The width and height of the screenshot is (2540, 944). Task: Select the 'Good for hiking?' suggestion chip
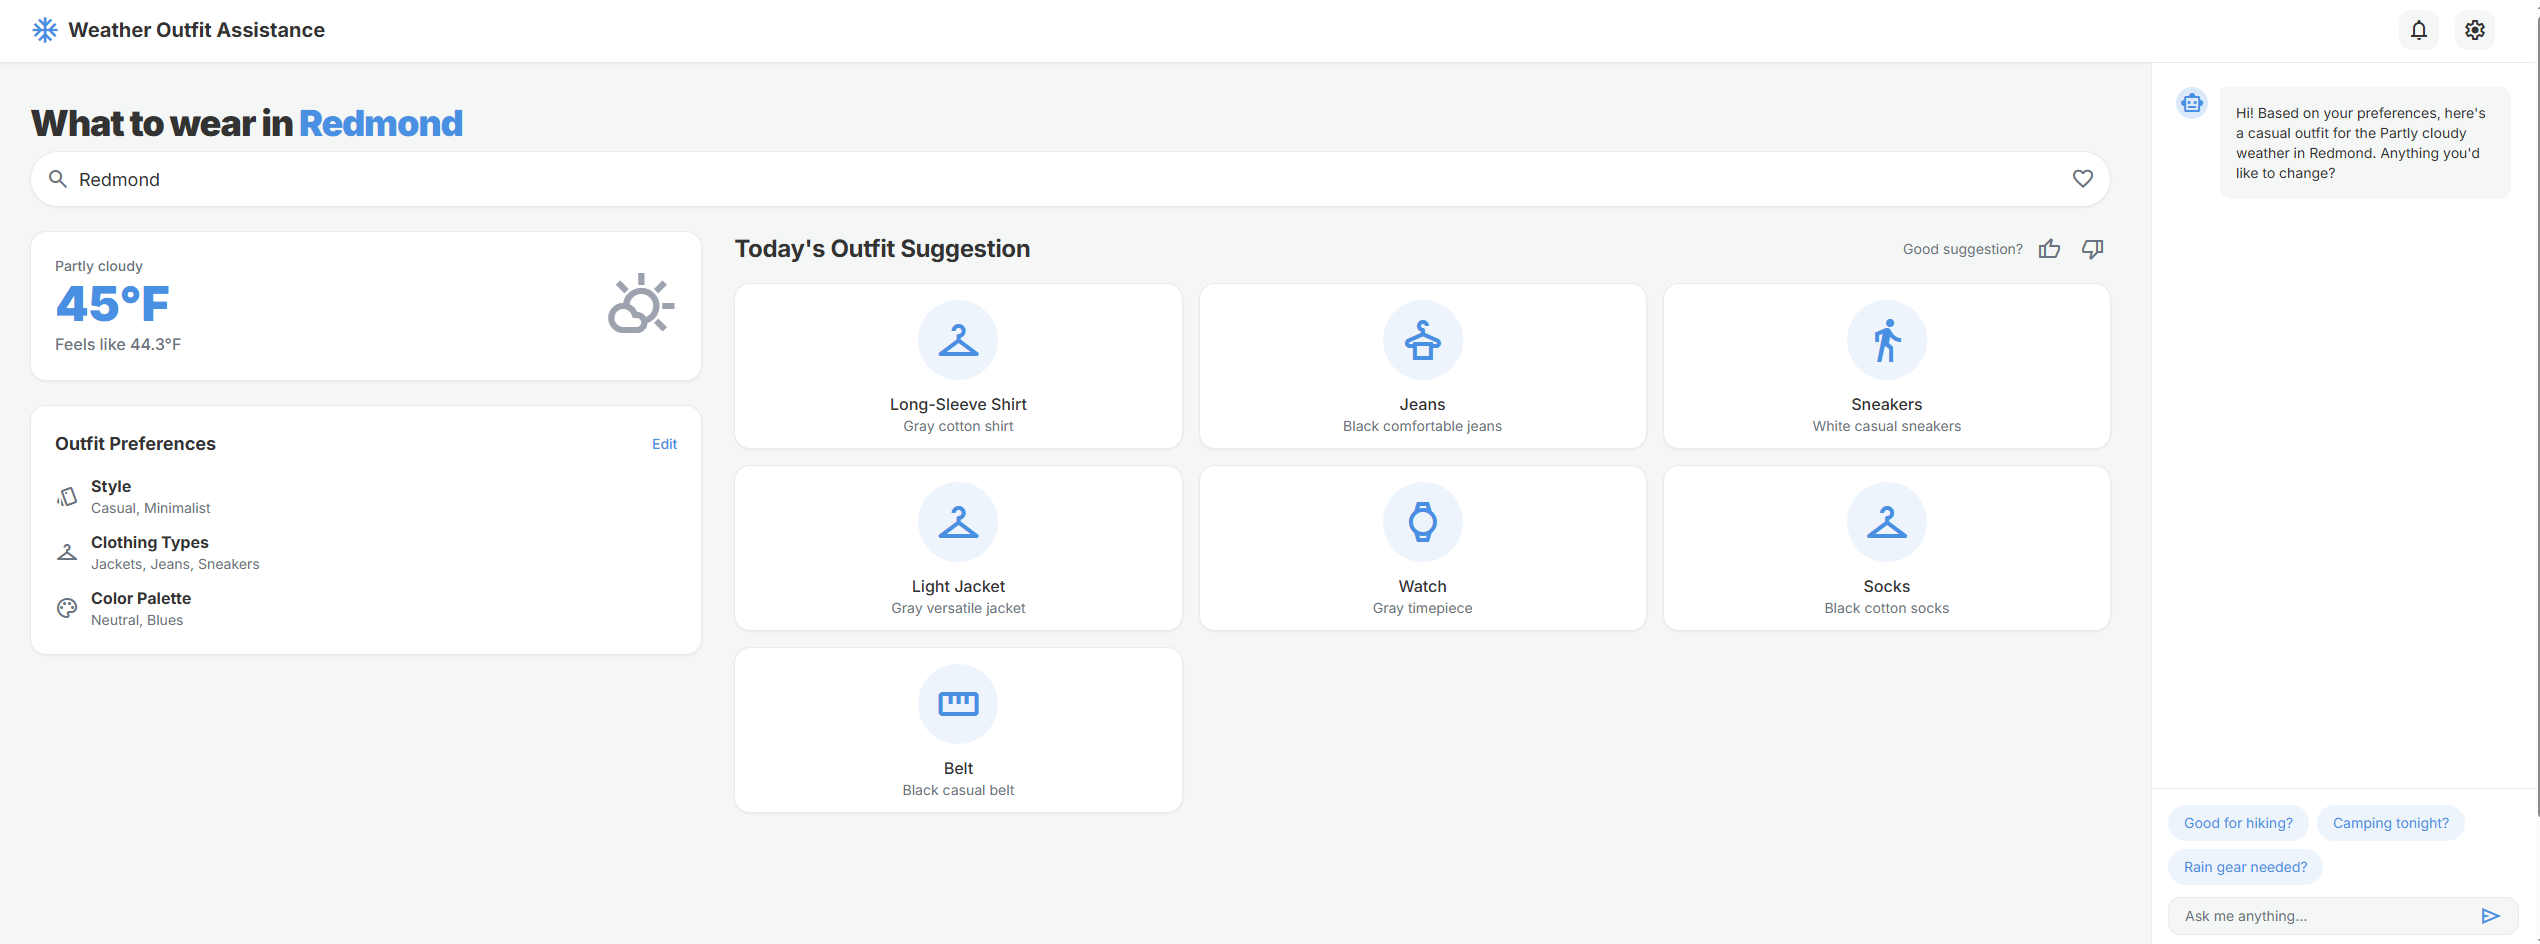pyautogui.click(x=2237, y=822)
